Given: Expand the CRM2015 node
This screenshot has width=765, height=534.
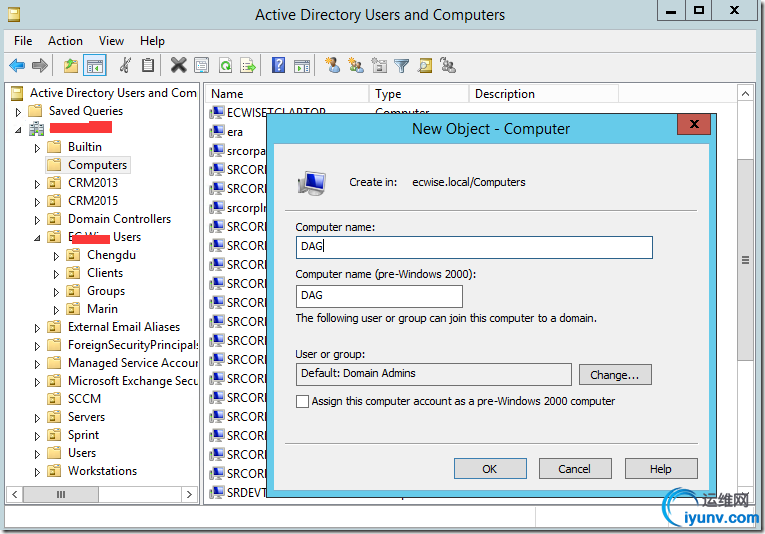Looking at the screenshot, I should click(37, 202).
